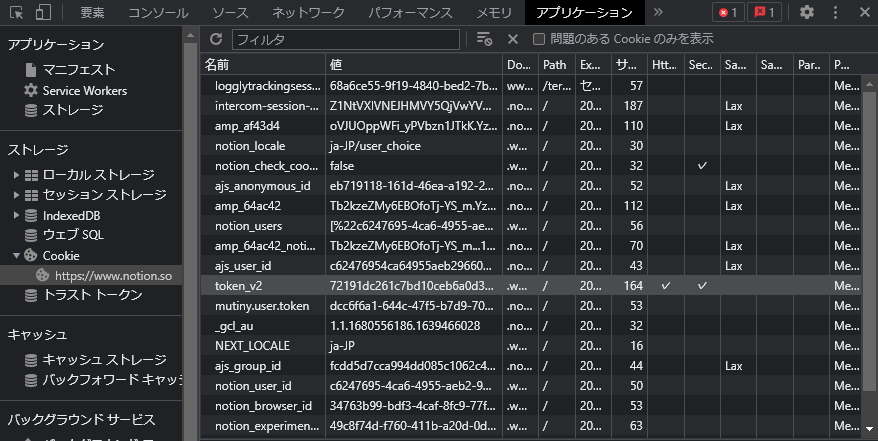
Task: Select the notion_locale cookie row
Action: pos(530,146)
